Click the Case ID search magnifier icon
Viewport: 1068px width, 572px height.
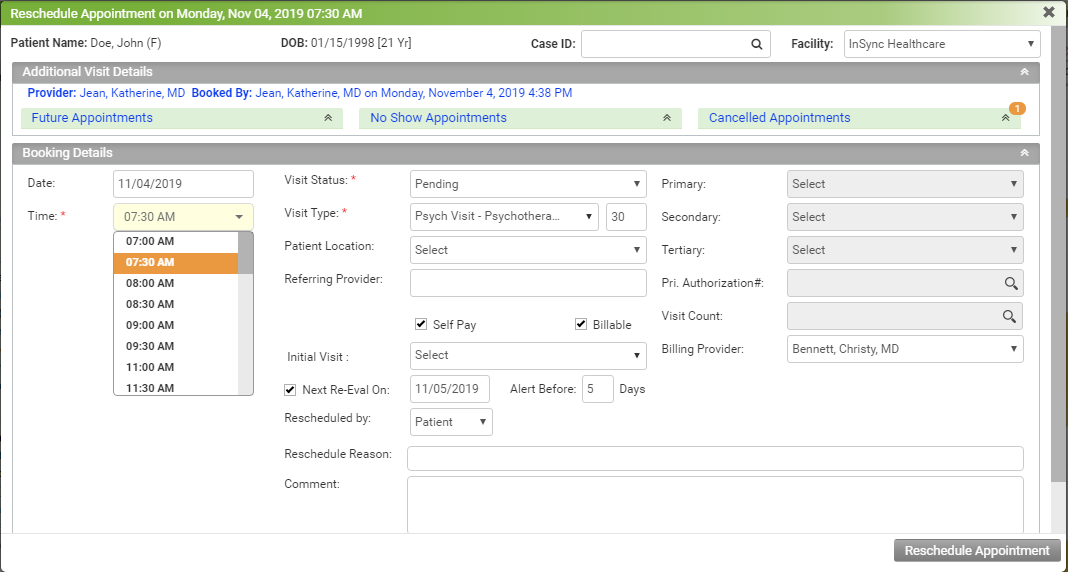click(x=757, y=44)
